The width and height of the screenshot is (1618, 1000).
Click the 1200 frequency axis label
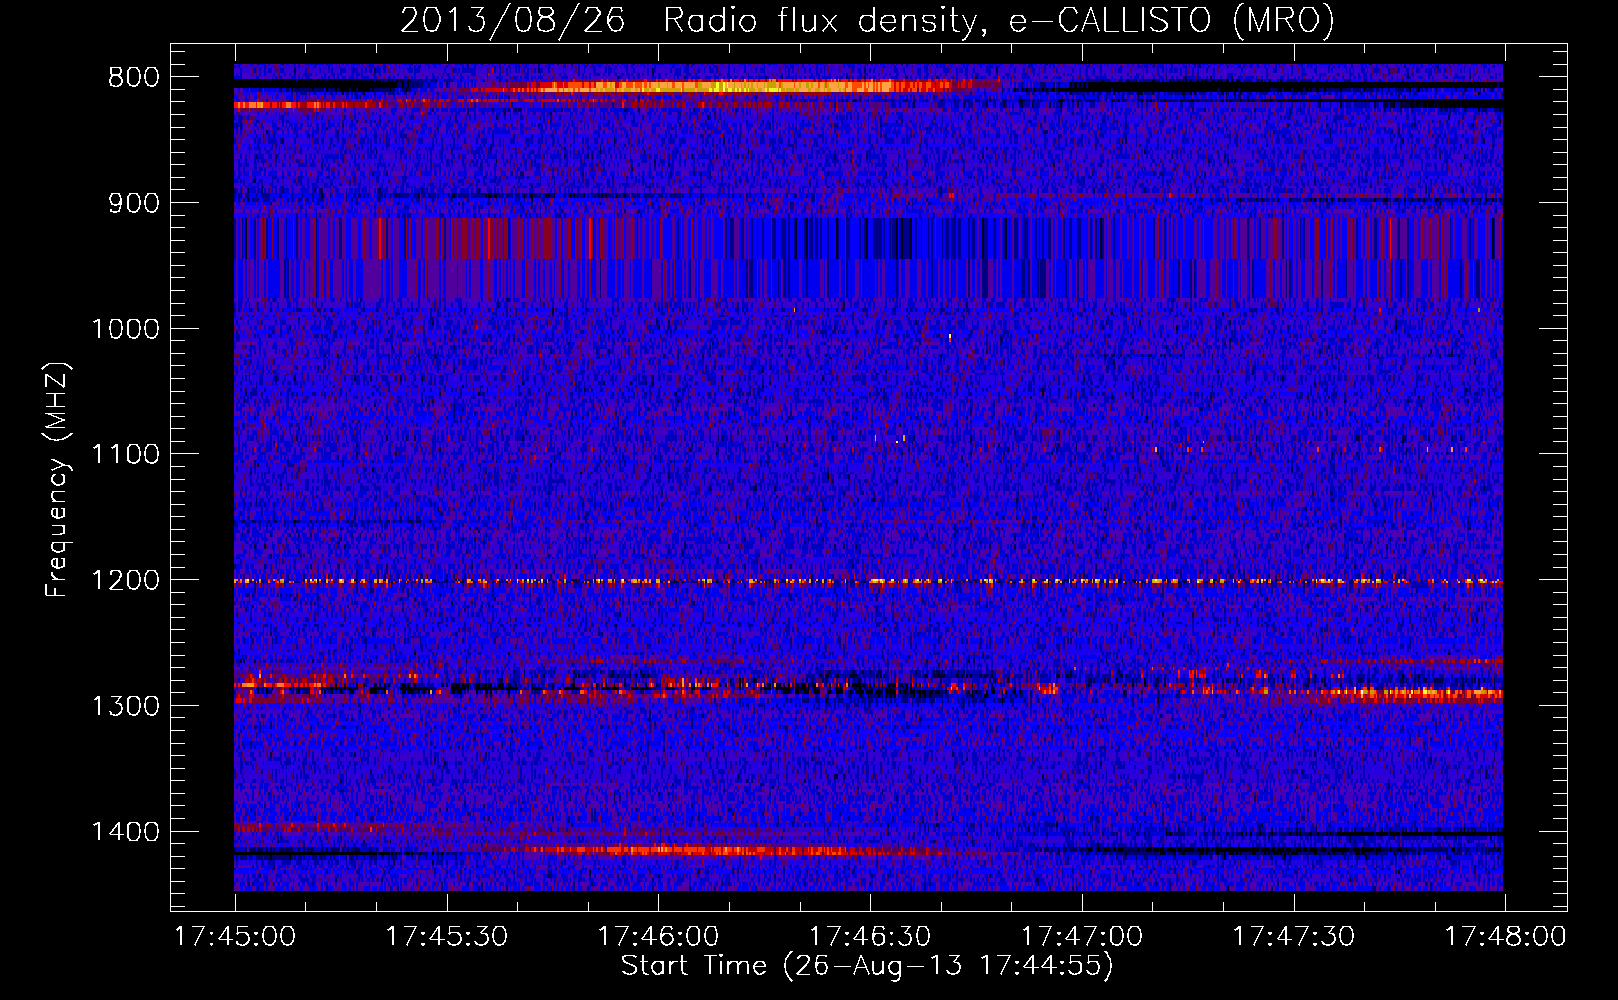(125, 581)
